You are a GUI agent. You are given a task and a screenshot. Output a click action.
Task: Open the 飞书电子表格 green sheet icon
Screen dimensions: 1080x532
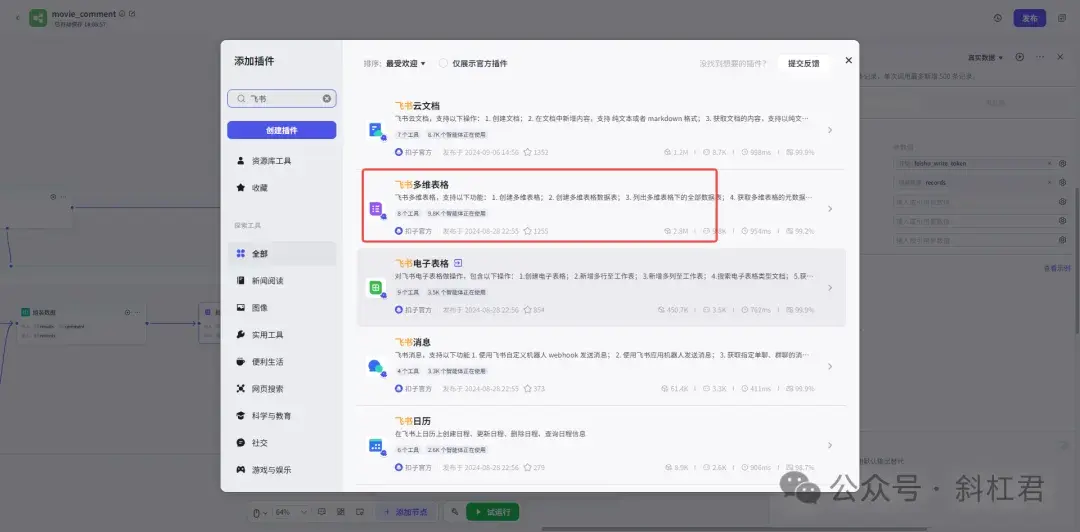click(376, 287)
